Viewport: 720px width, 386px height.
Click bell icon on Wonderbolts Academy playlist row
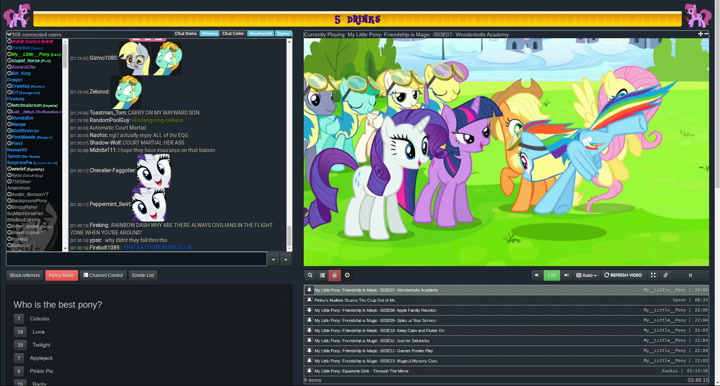coord(309,290)
